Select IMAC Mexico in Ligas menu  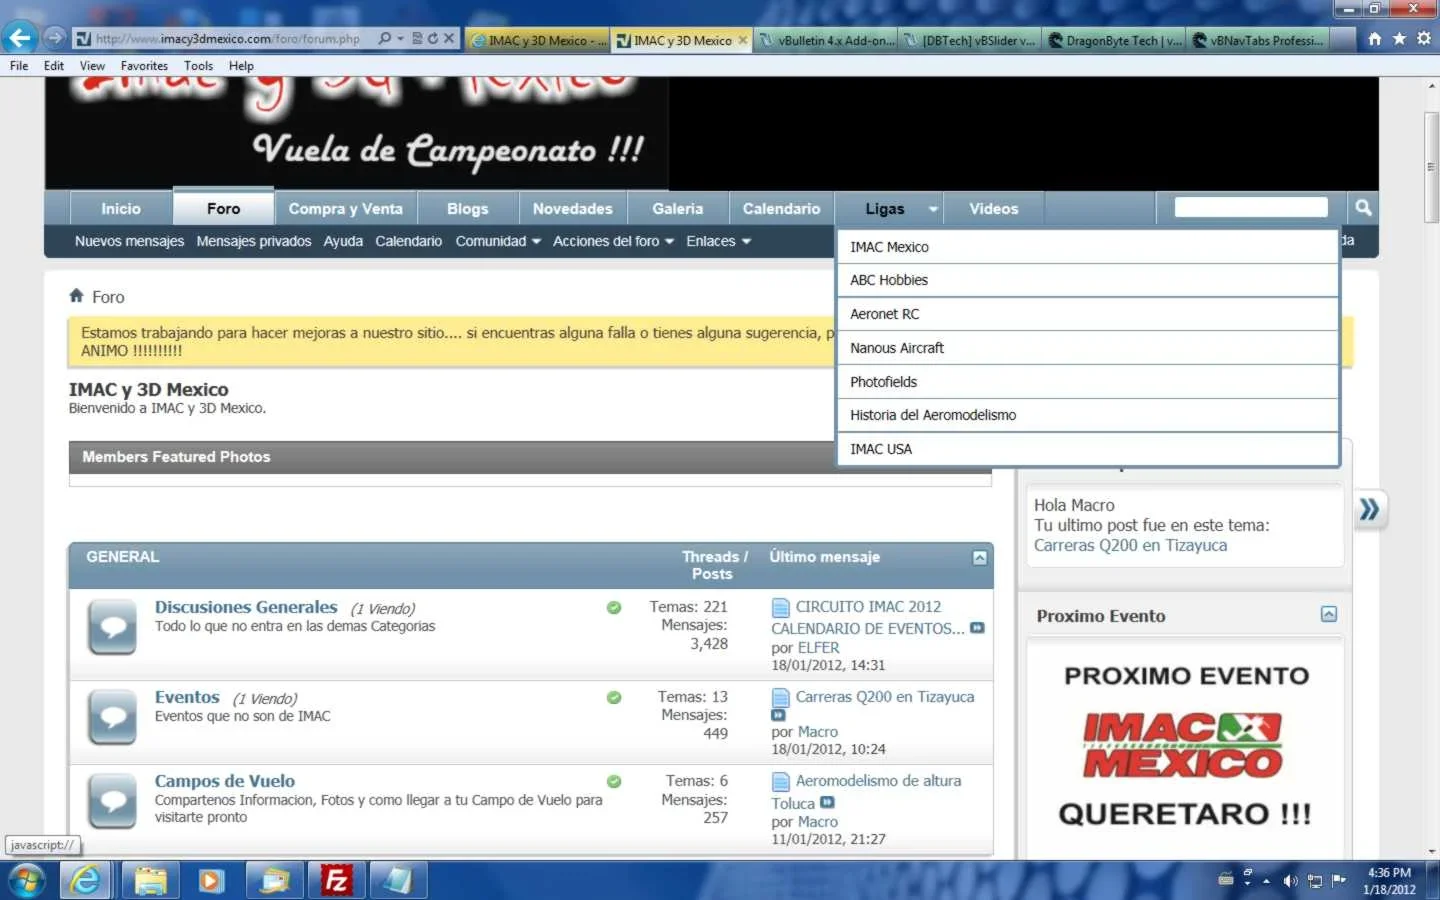pyautogui.click(x=1088, y=247)
